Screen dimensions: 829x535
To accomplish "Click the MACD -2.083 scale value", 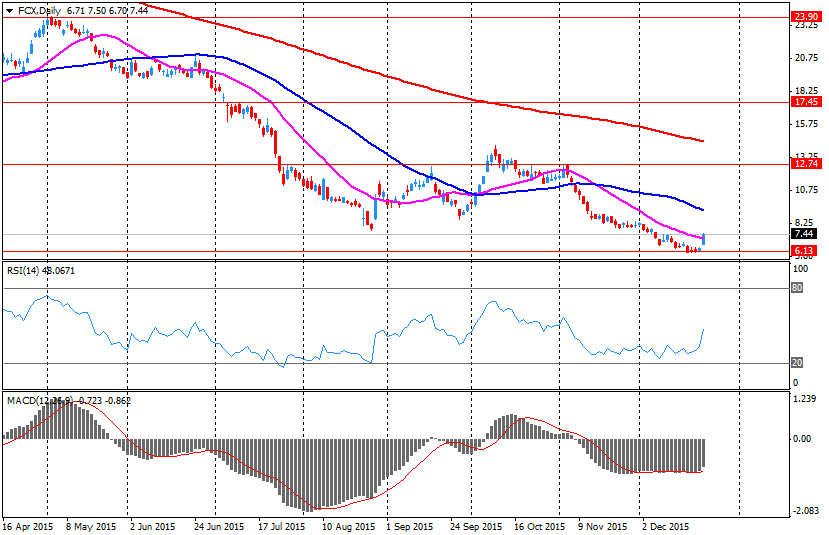I will [805, 511].
